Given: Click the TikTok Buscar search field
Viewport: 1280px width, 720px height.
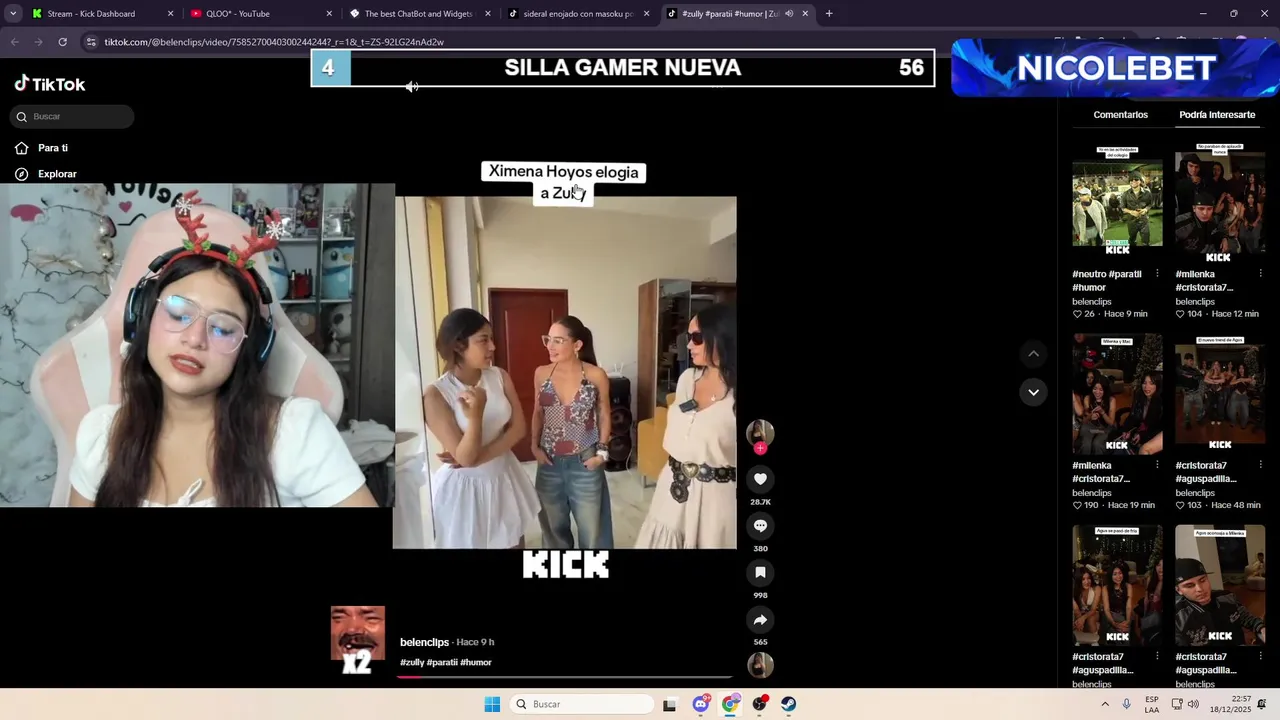Looking at the screenshot, I should 72,117.
